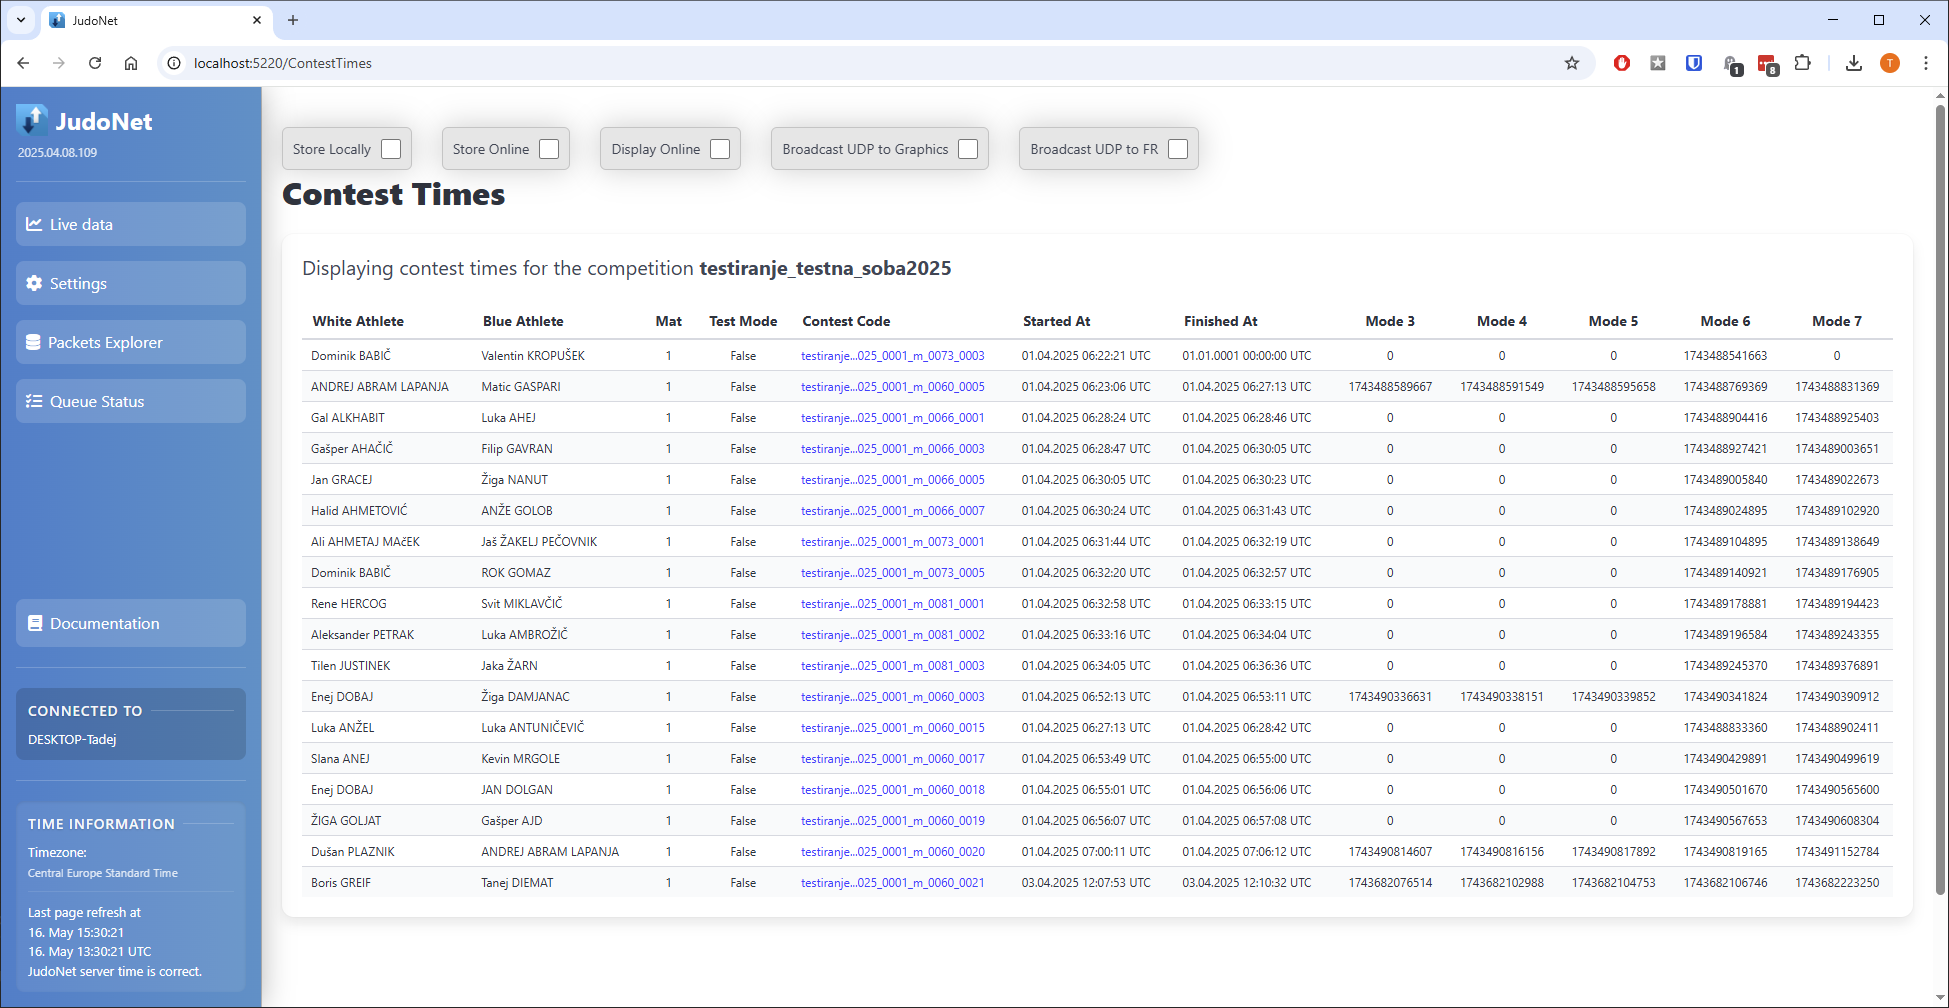This screenshot has height=1008, width=1949.
Task: Open Live data in the sidebar
Action: [x=131, y=224]
